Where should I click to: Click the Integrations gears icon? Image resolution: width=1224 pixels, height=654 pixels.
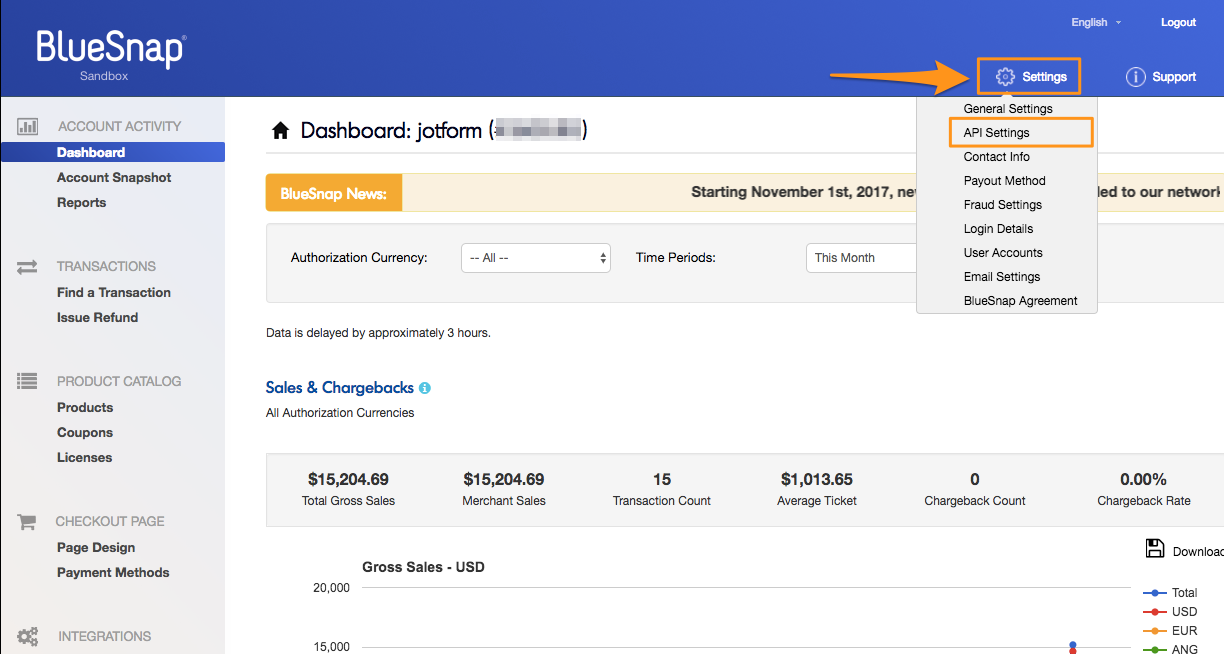pos(27,636)
